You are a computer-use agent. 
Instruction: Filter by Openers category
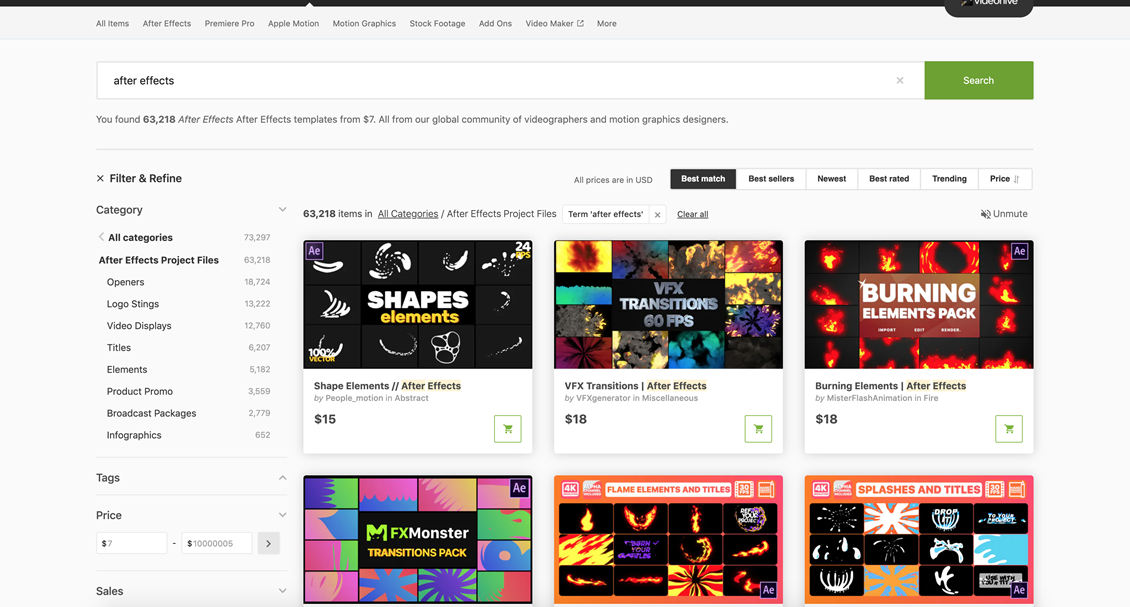pos(125,282)
